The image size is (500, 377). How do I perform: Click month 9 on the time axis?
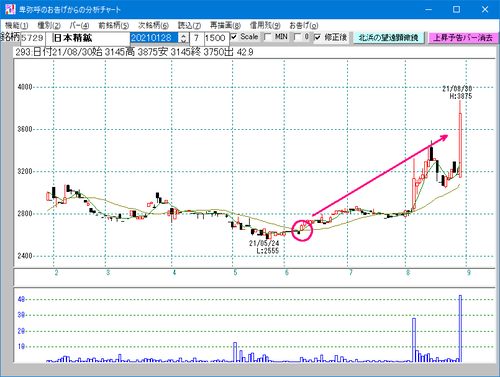(x=469, y=273)
